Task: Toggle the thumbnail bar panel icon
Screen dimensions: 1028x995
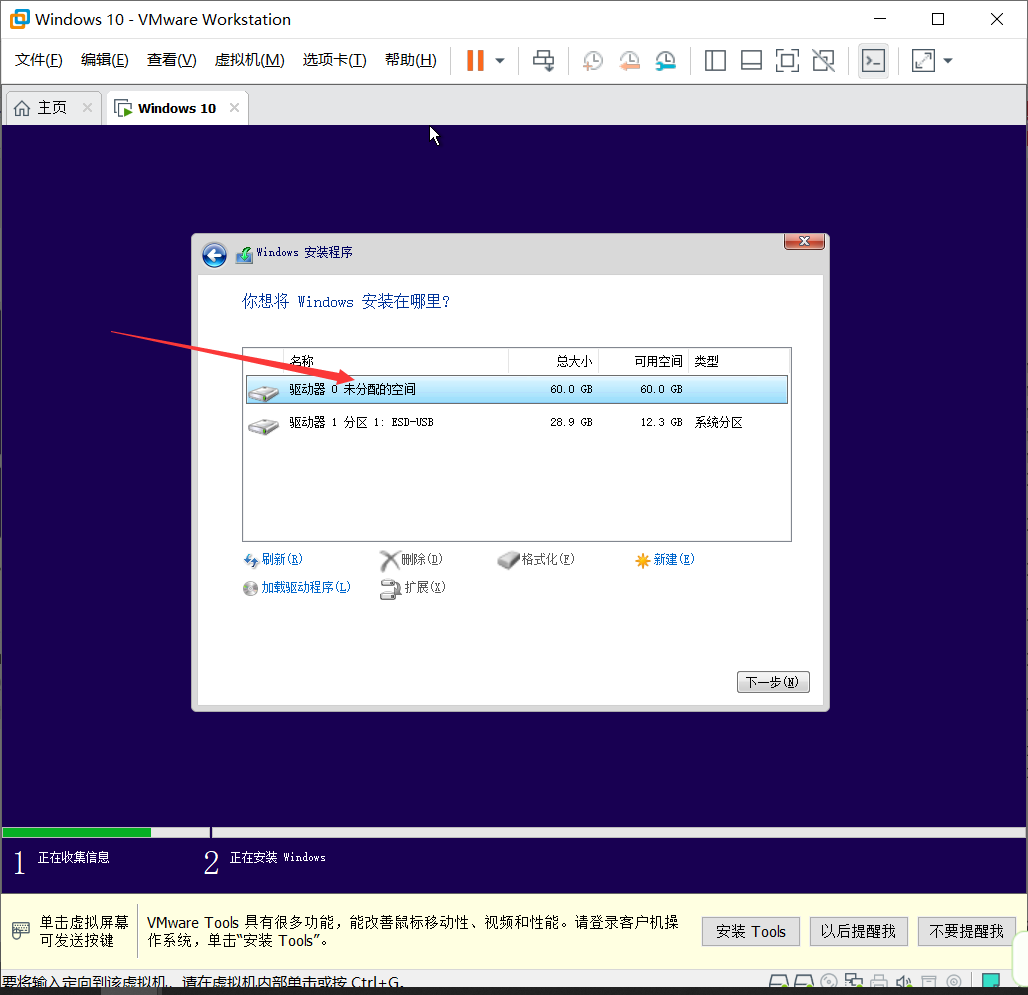Action: [x=751, y=60]
